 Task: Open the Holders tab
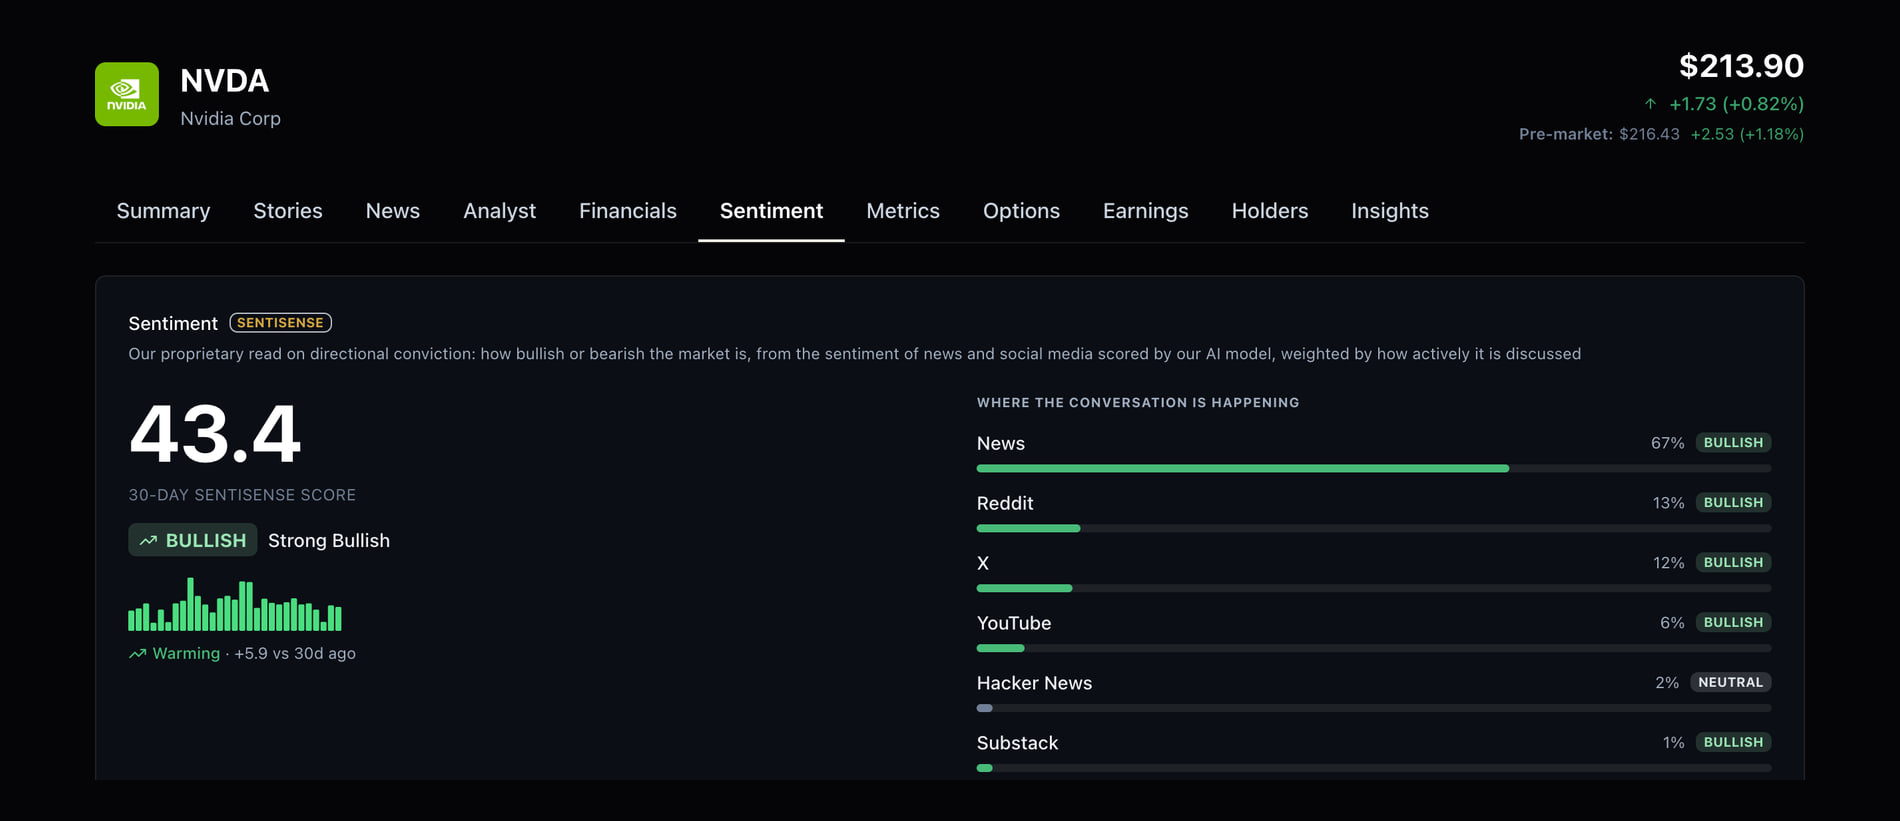[1270, 211]
